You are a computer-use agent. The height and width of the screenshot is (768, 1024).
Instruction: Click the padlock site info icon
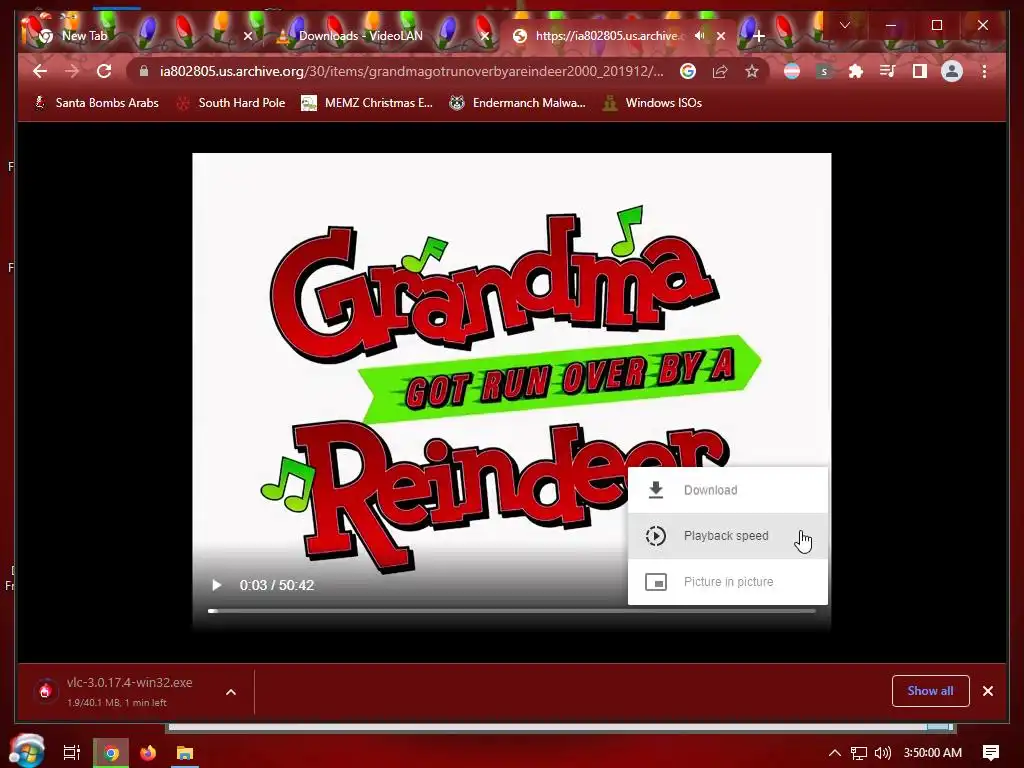point(144,71)
